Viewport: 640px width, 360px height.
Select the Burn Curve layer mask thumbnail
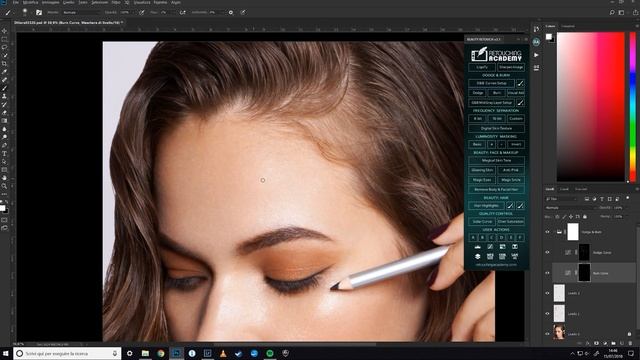click(584, 273)
